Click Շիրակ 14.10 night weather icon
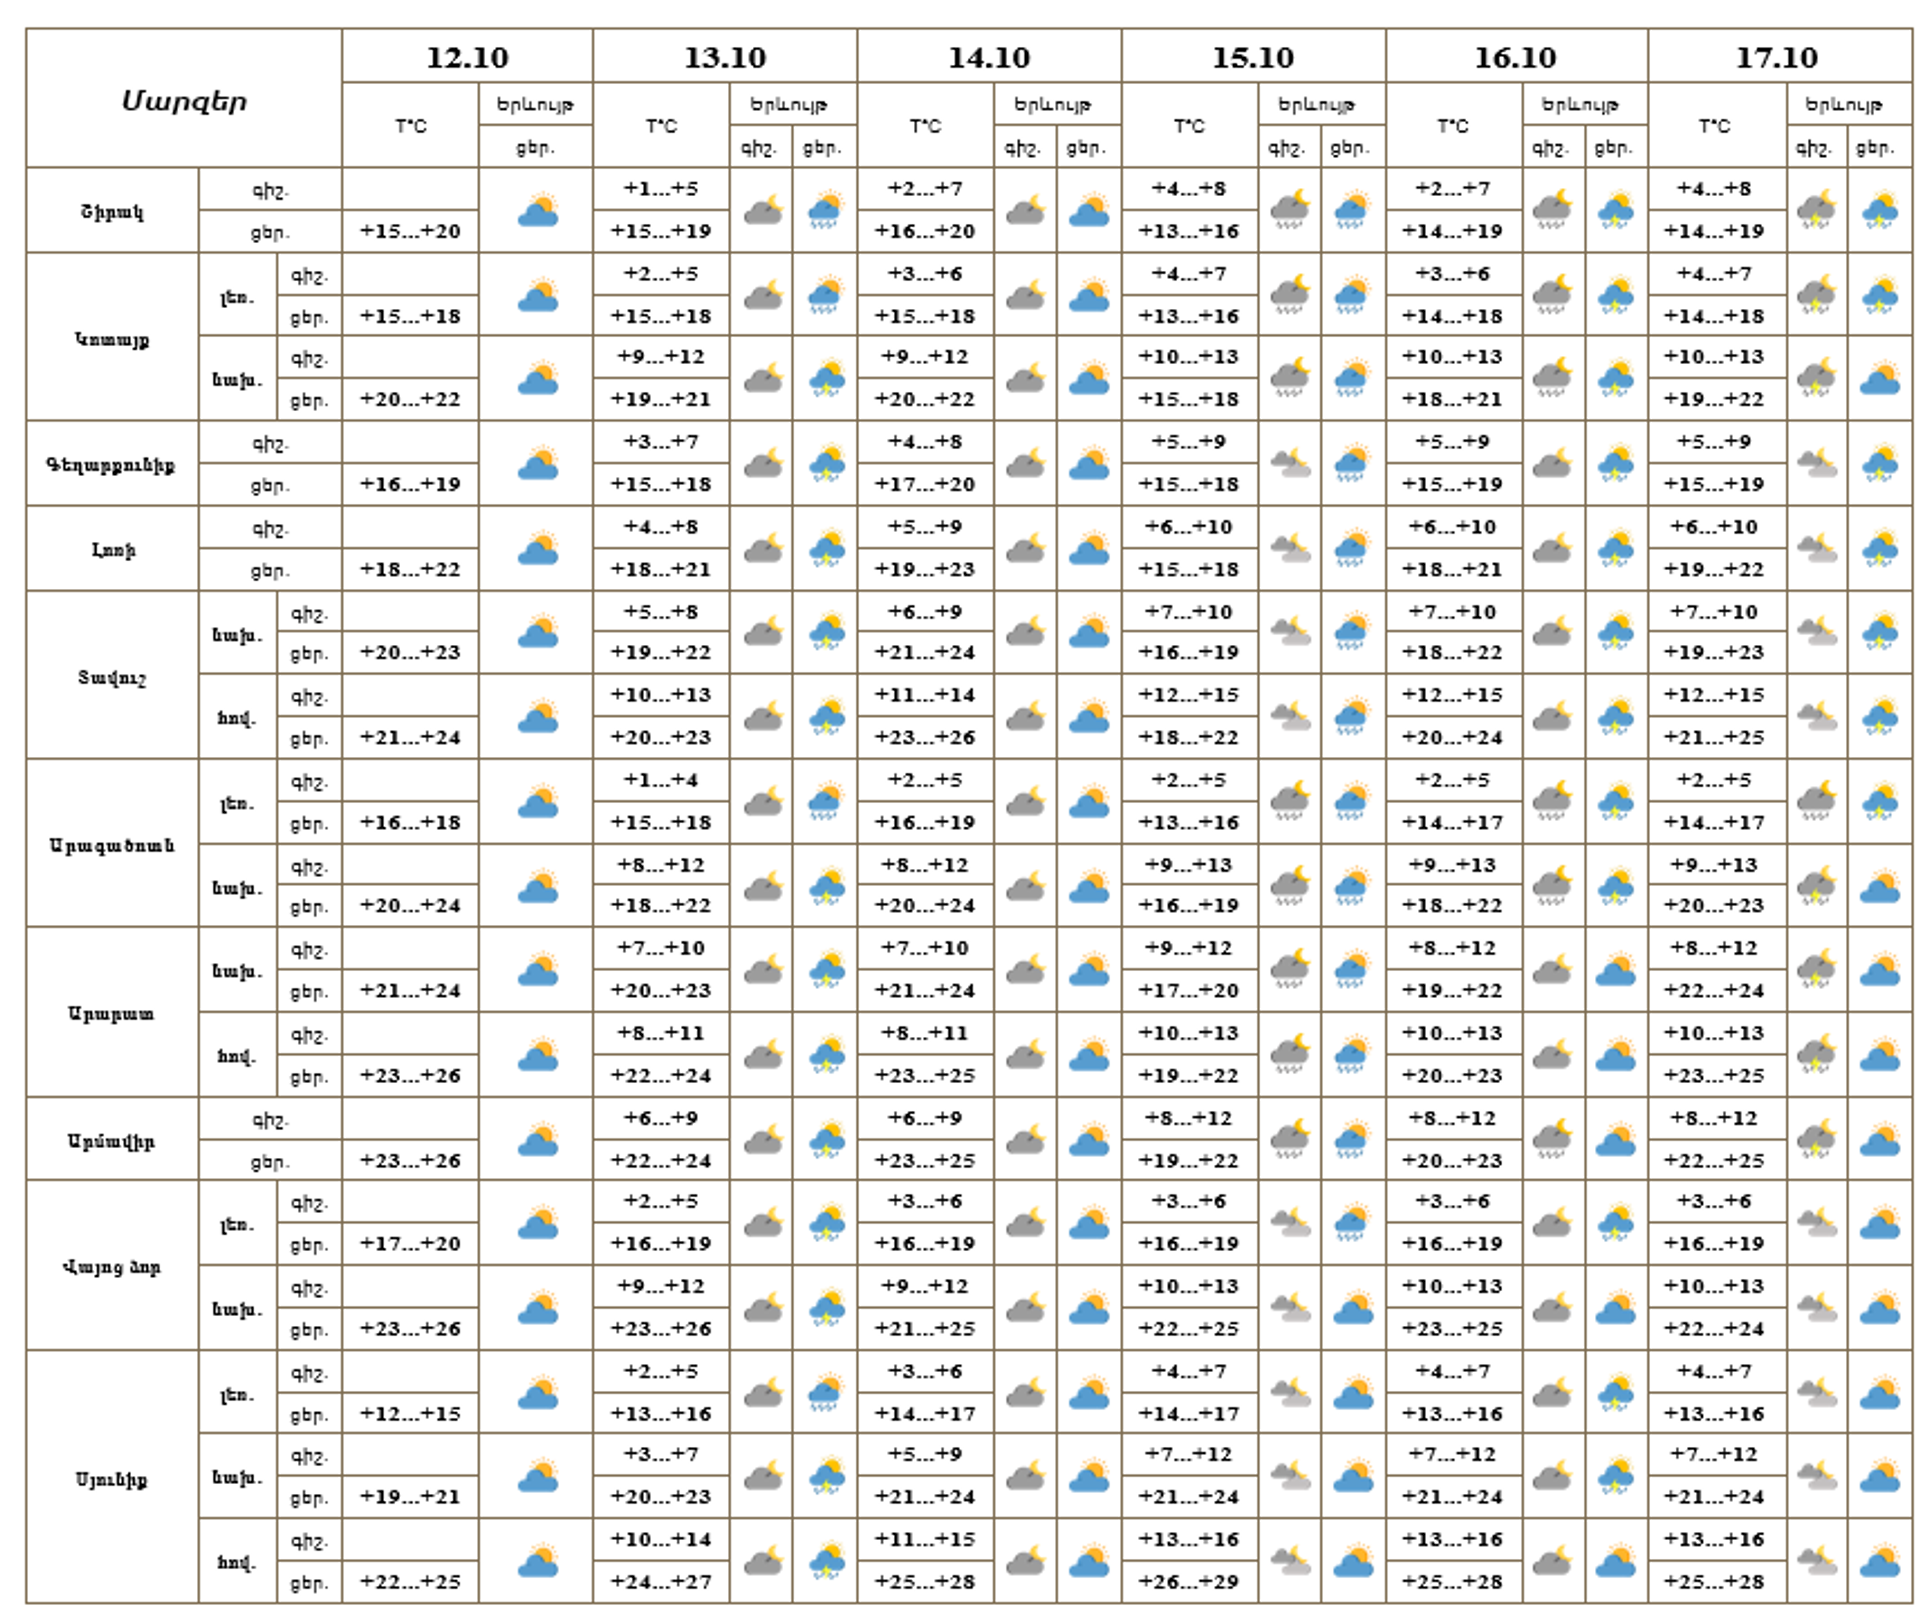Screen dimensions: 1920x1624 tap(1025, 211)
